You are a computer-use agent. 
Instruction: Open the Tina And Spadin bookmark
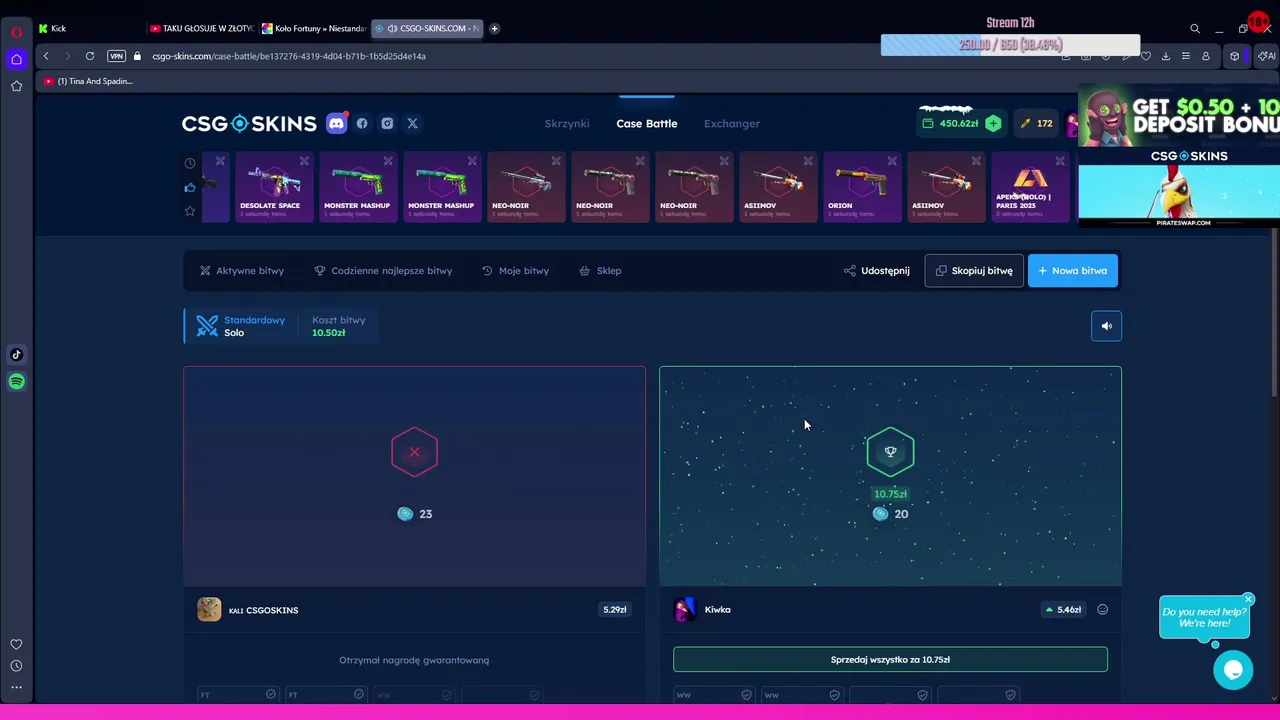tap(88, 81)
